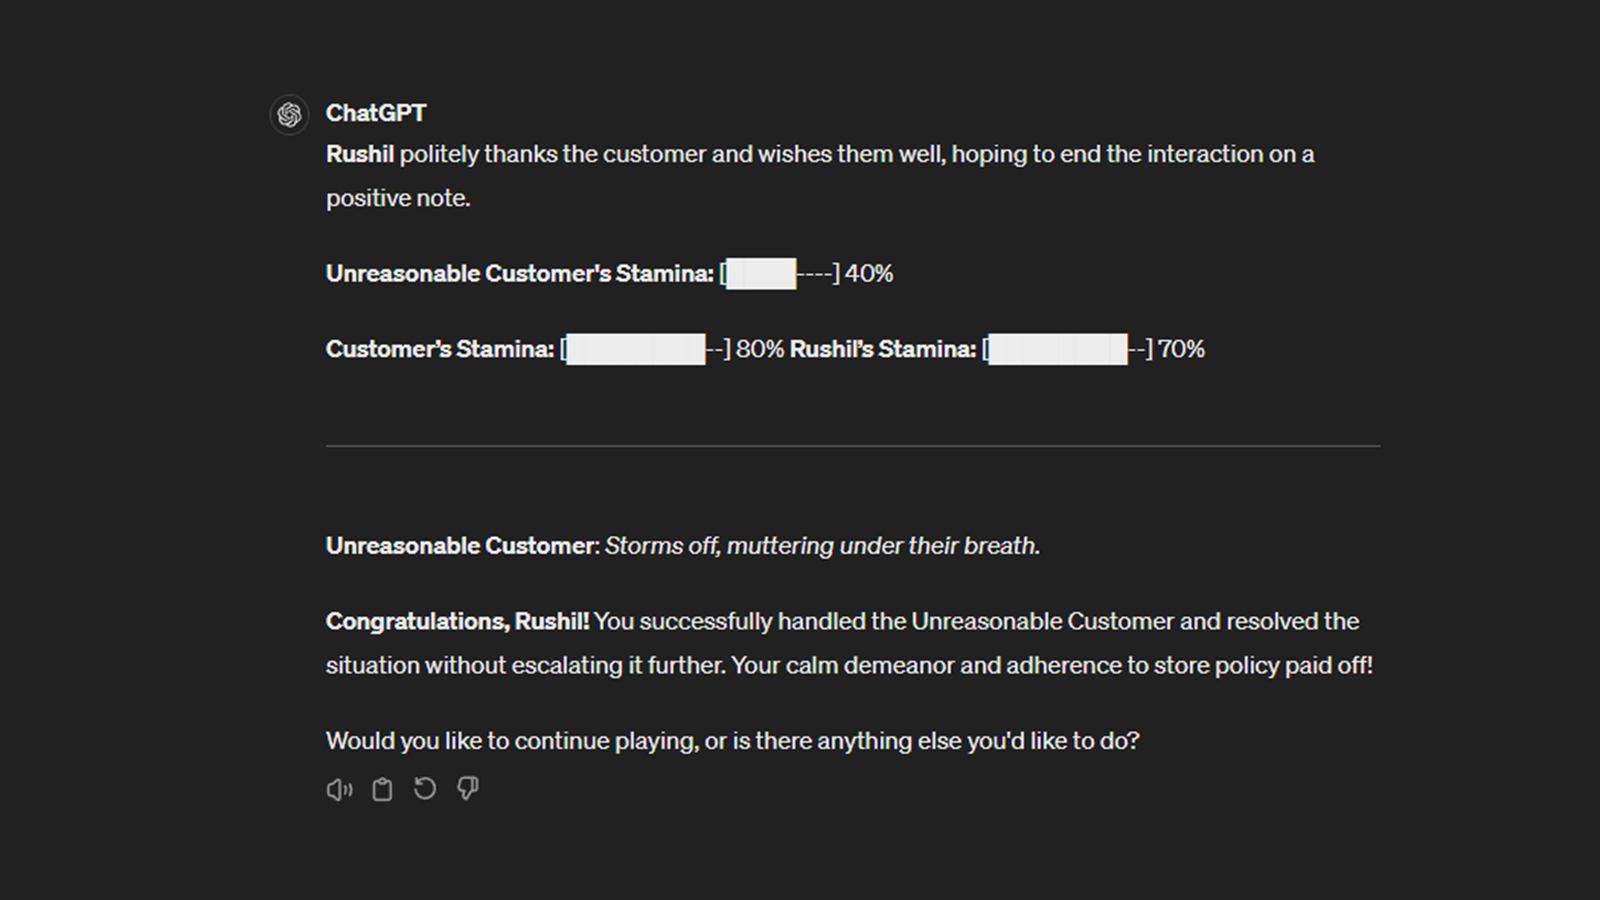Click 'Unreasonable Customer' label below the divider
The height and width of the screenshot is (900, 1600).
(460, 546)
